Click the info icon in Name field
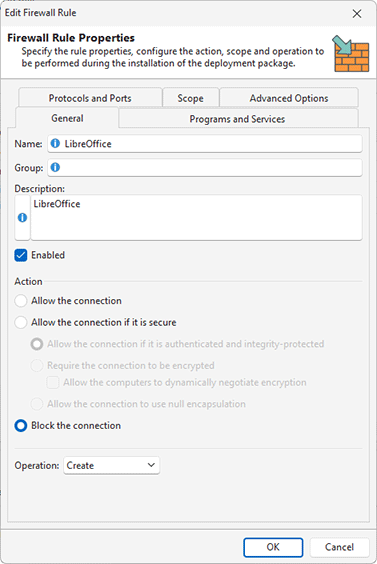This screenshot has height=564, width=377. [x=55, y=144]
